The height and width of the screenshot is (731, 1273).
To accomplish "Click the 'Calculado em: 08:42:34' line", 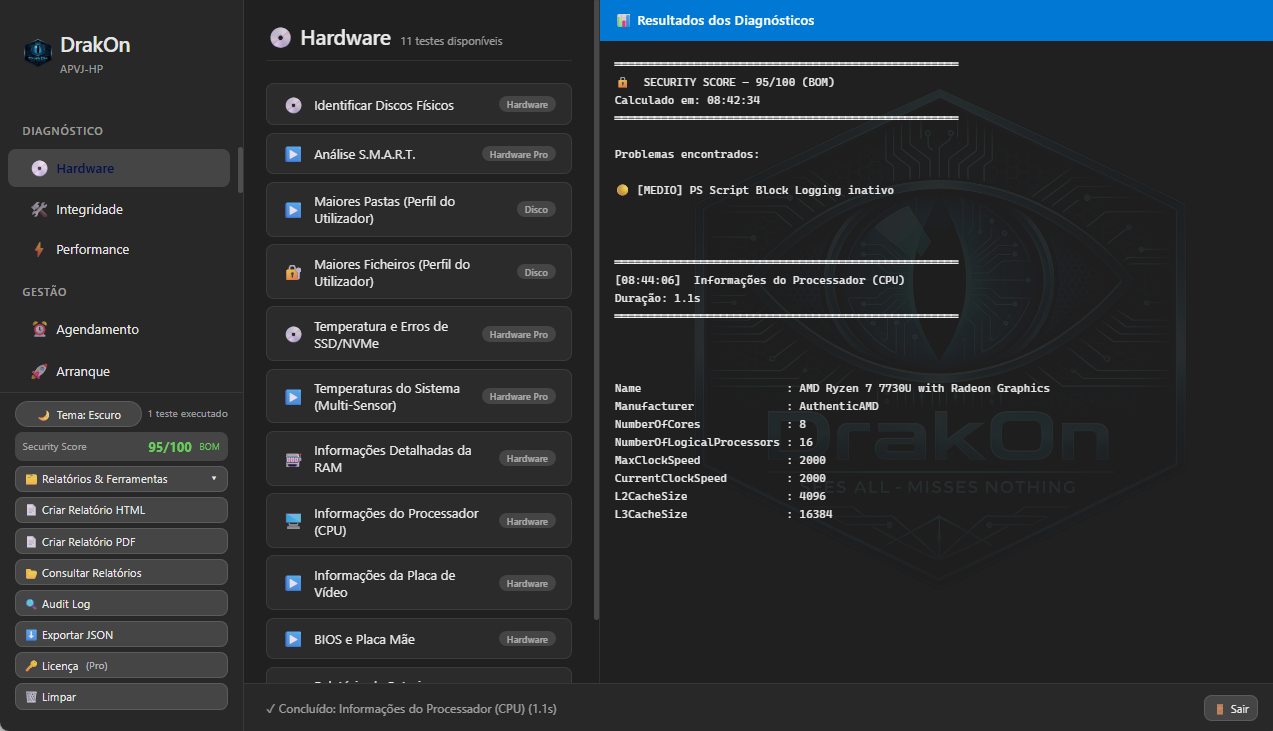I will pos(687,100).
